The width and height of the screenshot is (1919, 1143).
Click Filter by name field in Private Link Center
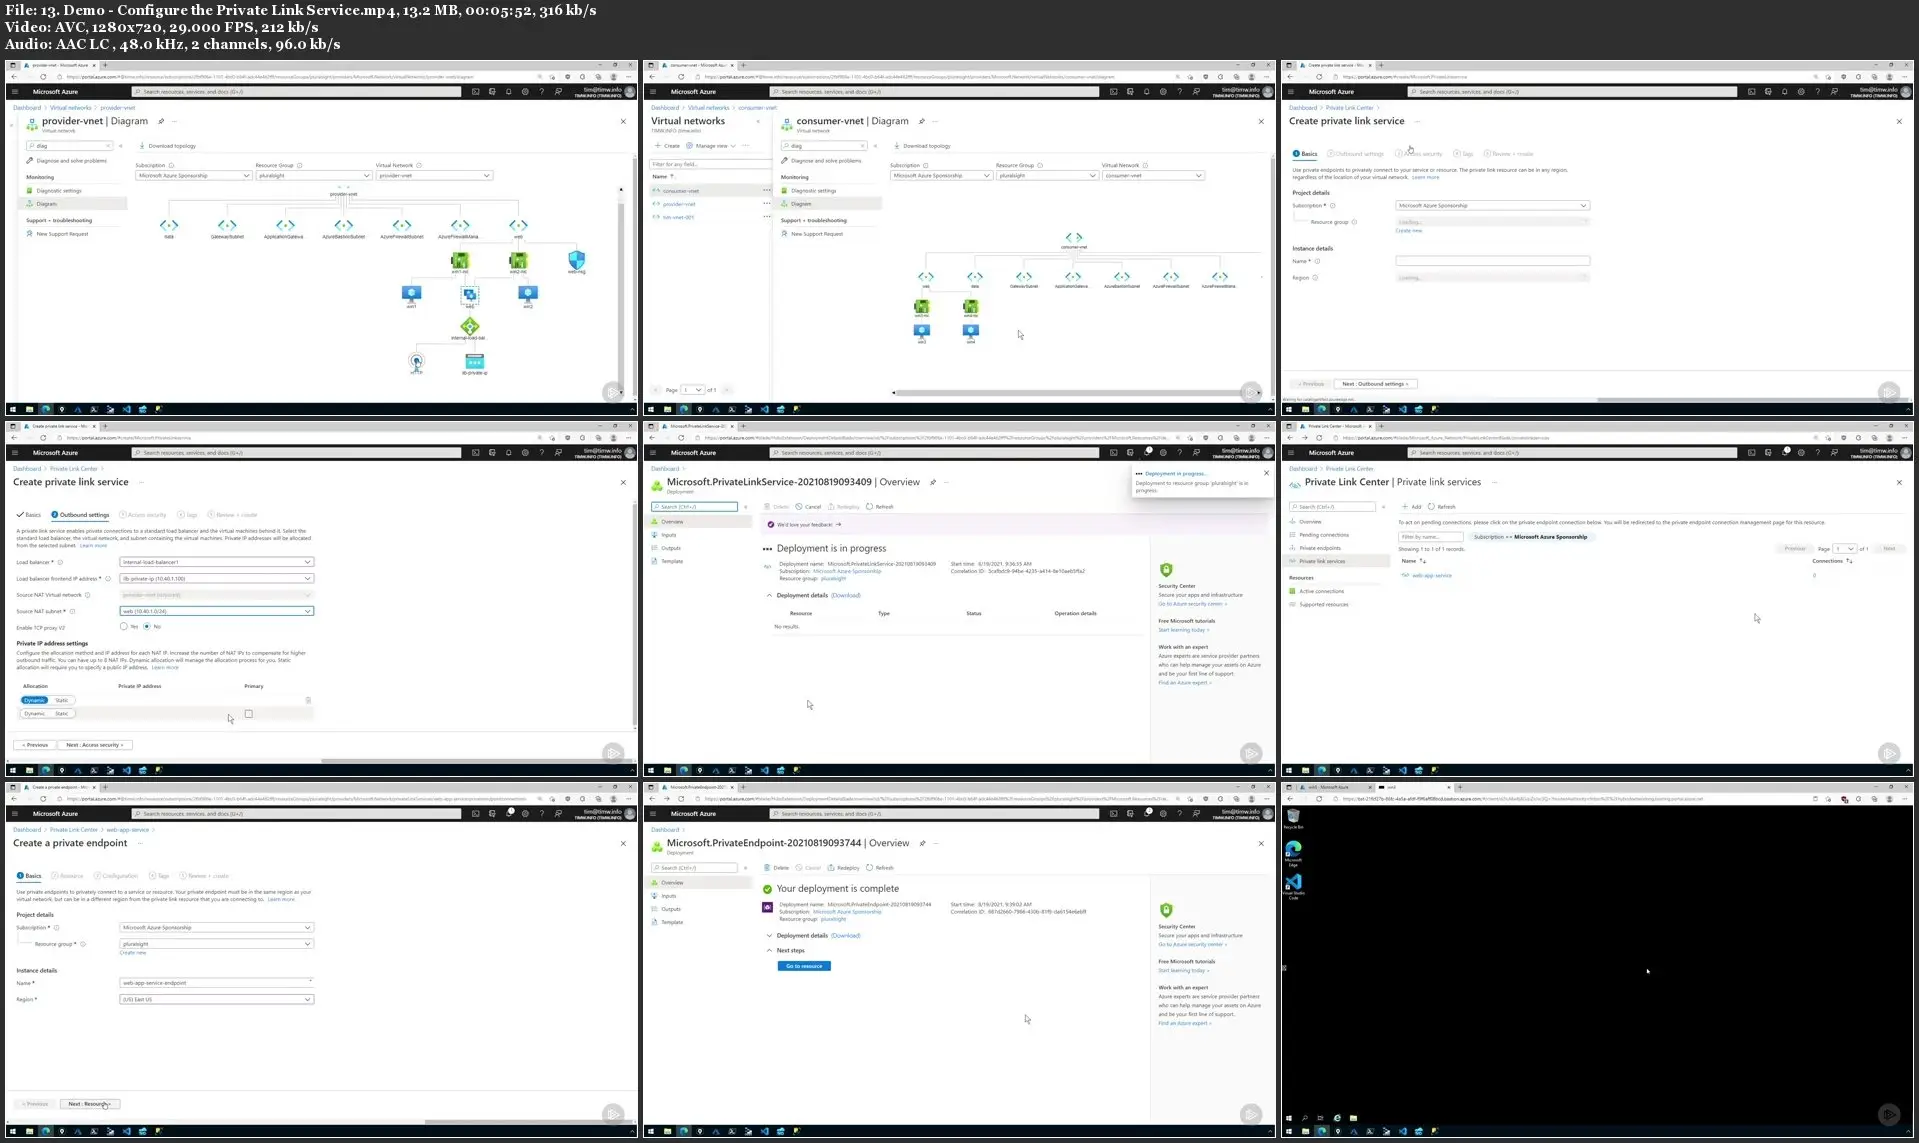click(x=1430, y=537)
